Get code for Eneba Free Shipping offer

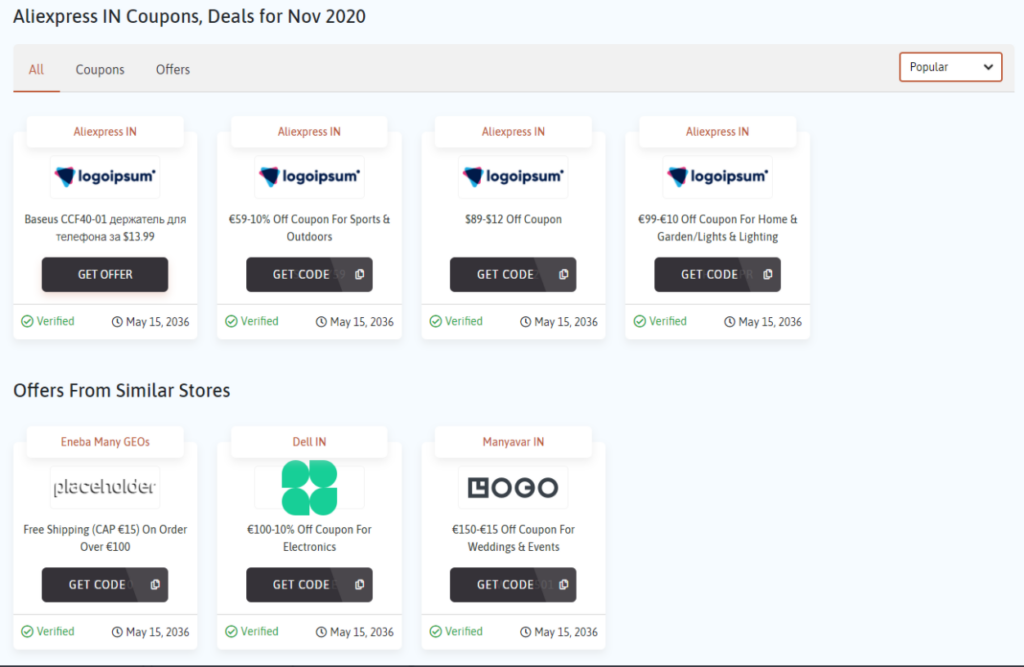coord(104,585)
